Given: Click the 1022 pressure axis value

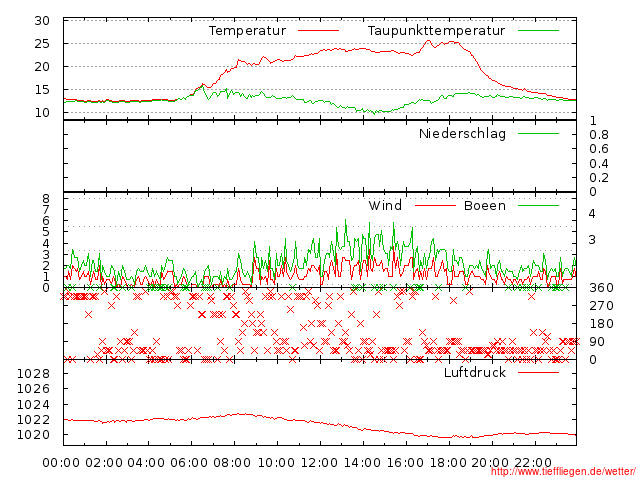Looking at the screenshot, I should [x=33, y=420].
